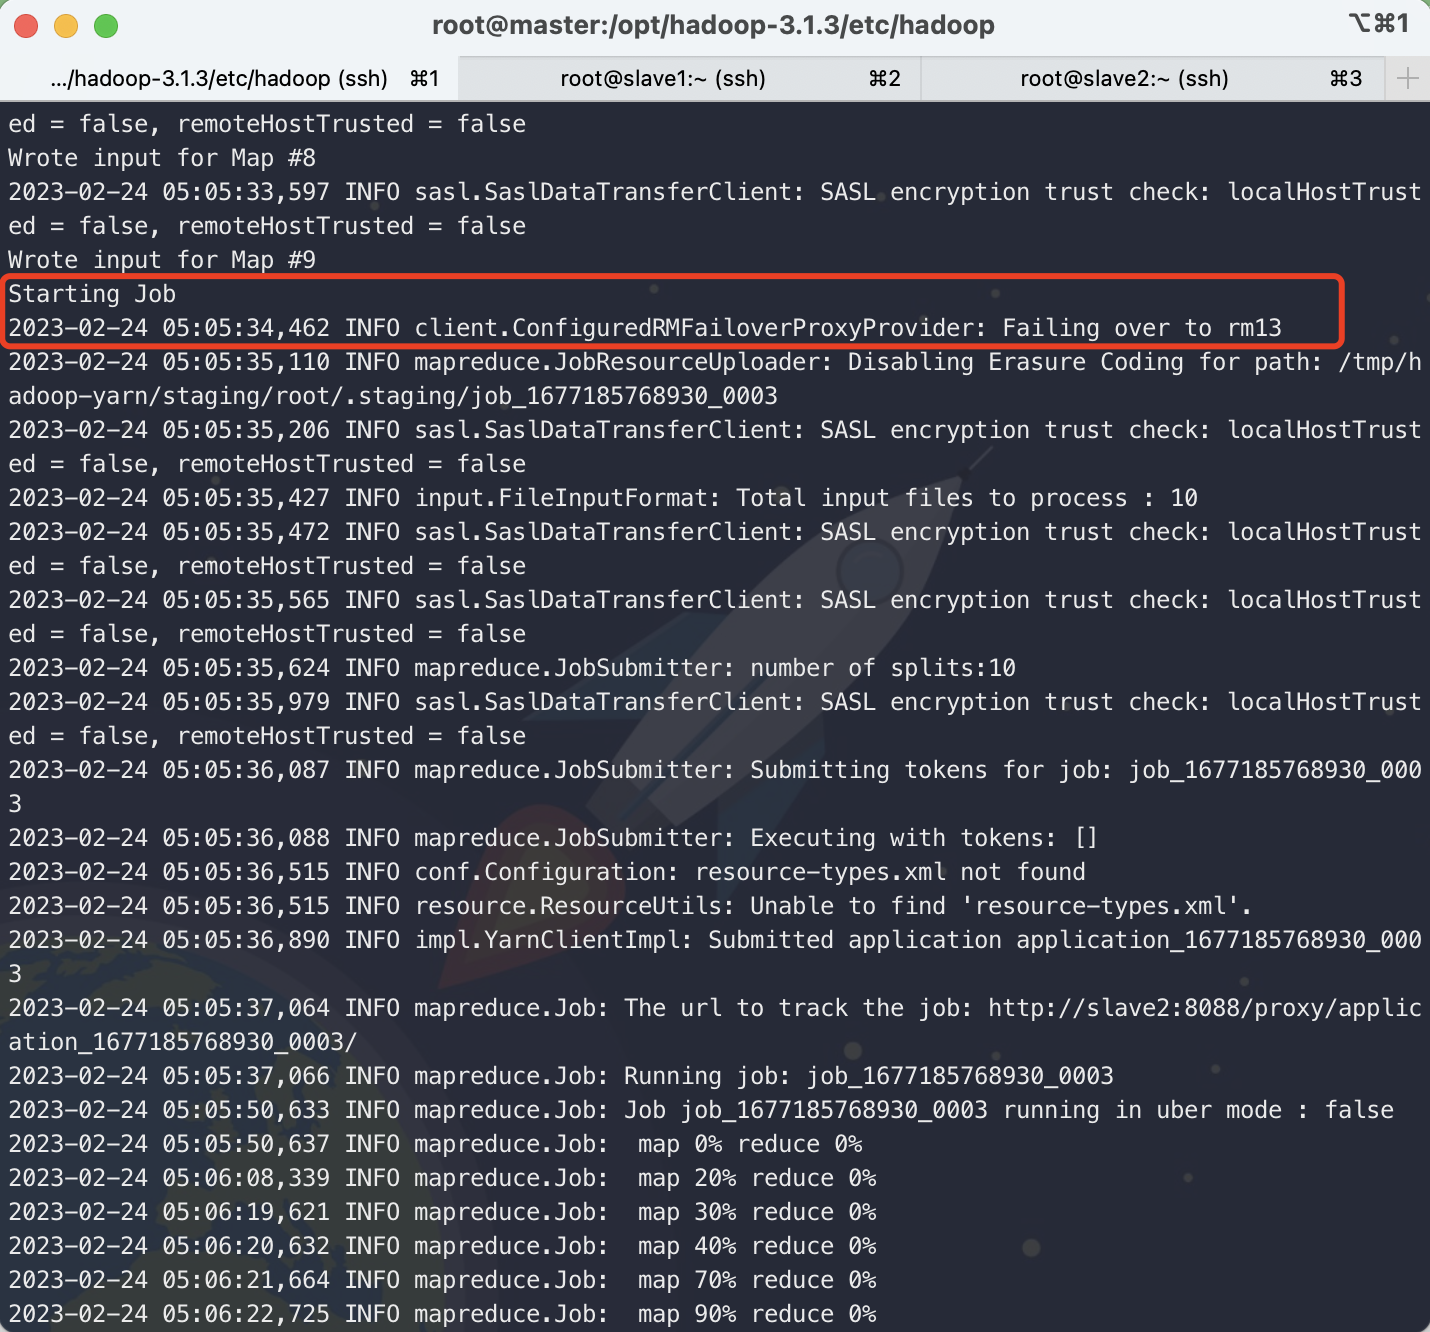Click the staging path job_1677185768930_0003 continuation line
Image resolution: width=1430 pixels, height=1332 pixels.
pos(393,396)
